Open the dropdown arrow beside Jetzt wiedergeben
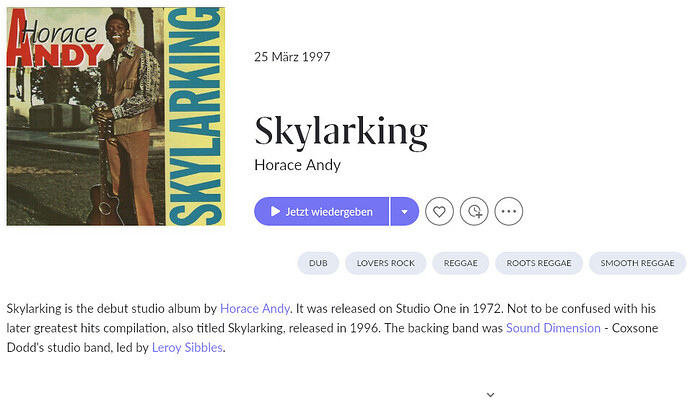The image size is (690, 411). 404,211
